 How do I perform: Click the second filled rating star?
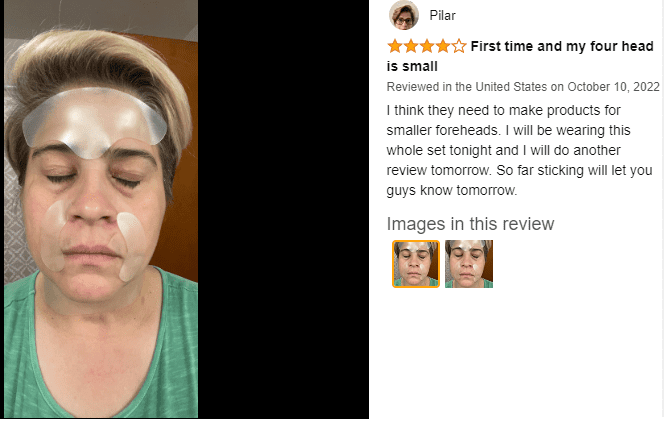pos(411,46)
